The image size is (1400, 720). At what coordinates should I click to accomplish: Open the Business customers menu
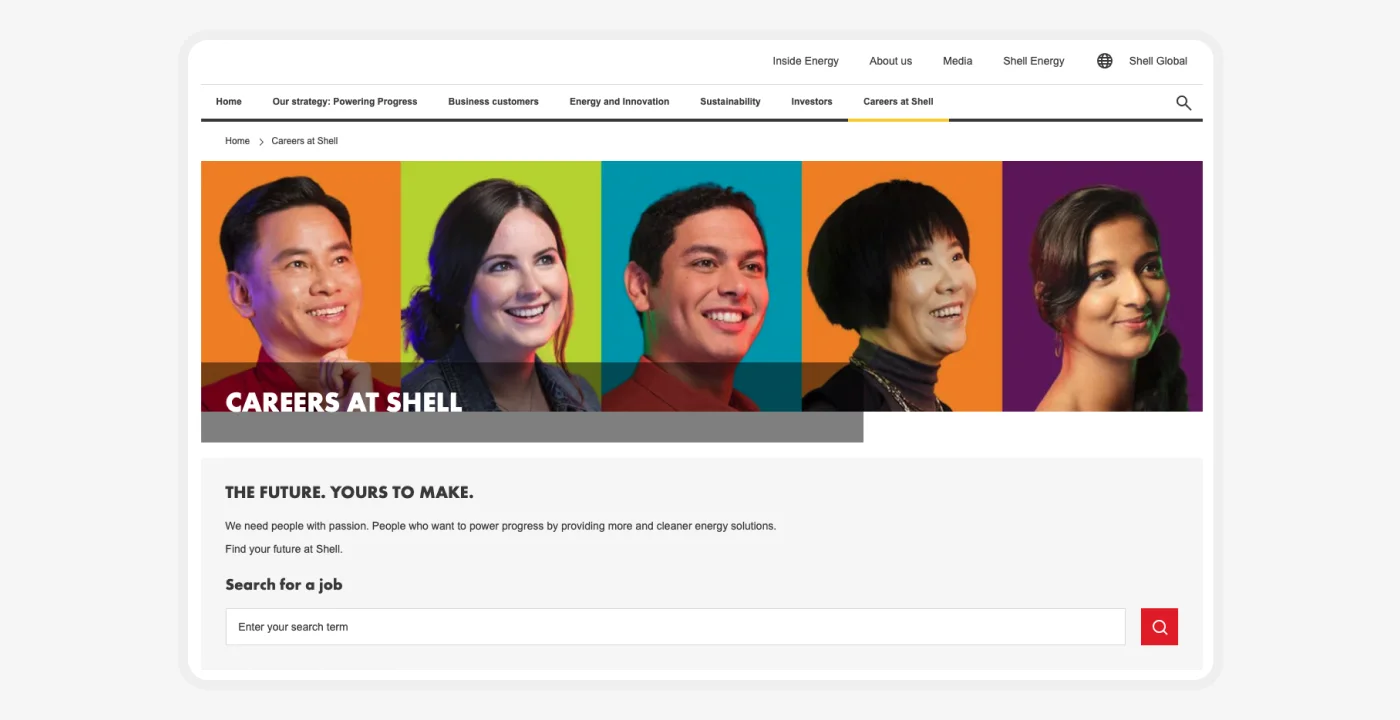pos(493,102)
